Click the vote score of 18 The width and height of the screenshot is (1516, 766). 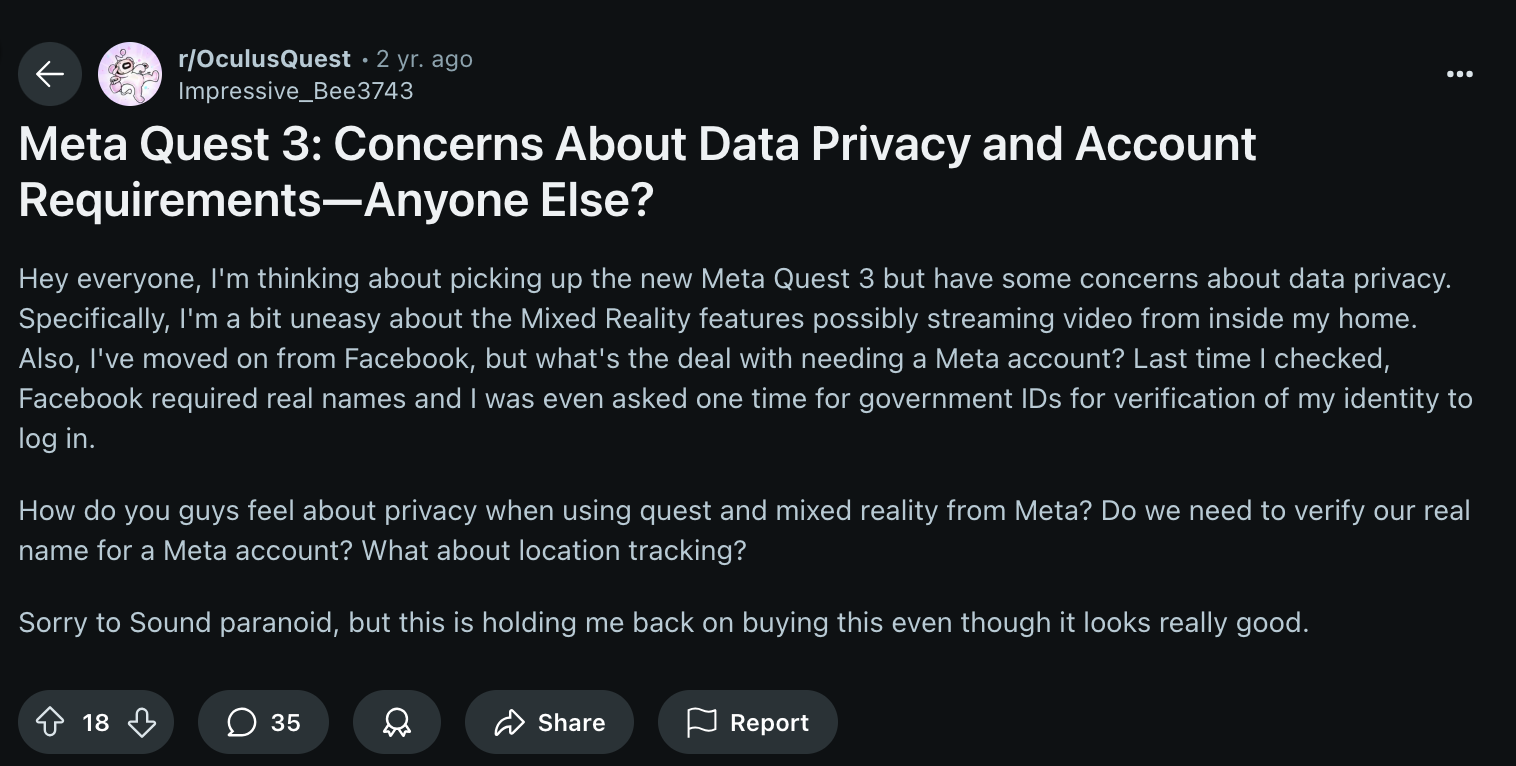coord(96,722)
